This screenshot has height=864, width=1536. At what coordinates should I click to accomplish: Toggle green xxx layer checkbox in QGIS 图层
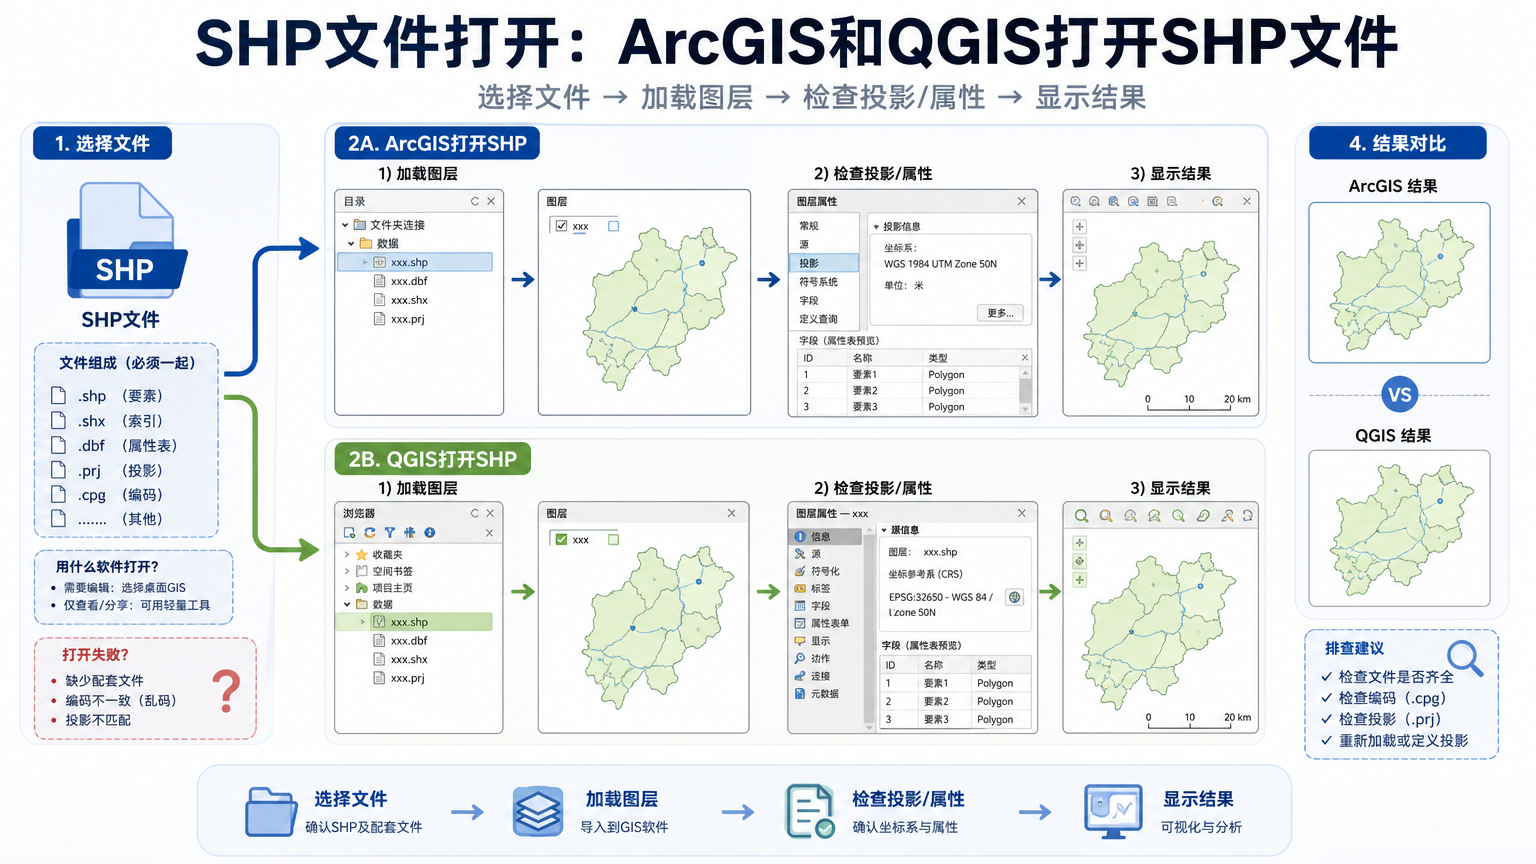[x=561, y=539]
